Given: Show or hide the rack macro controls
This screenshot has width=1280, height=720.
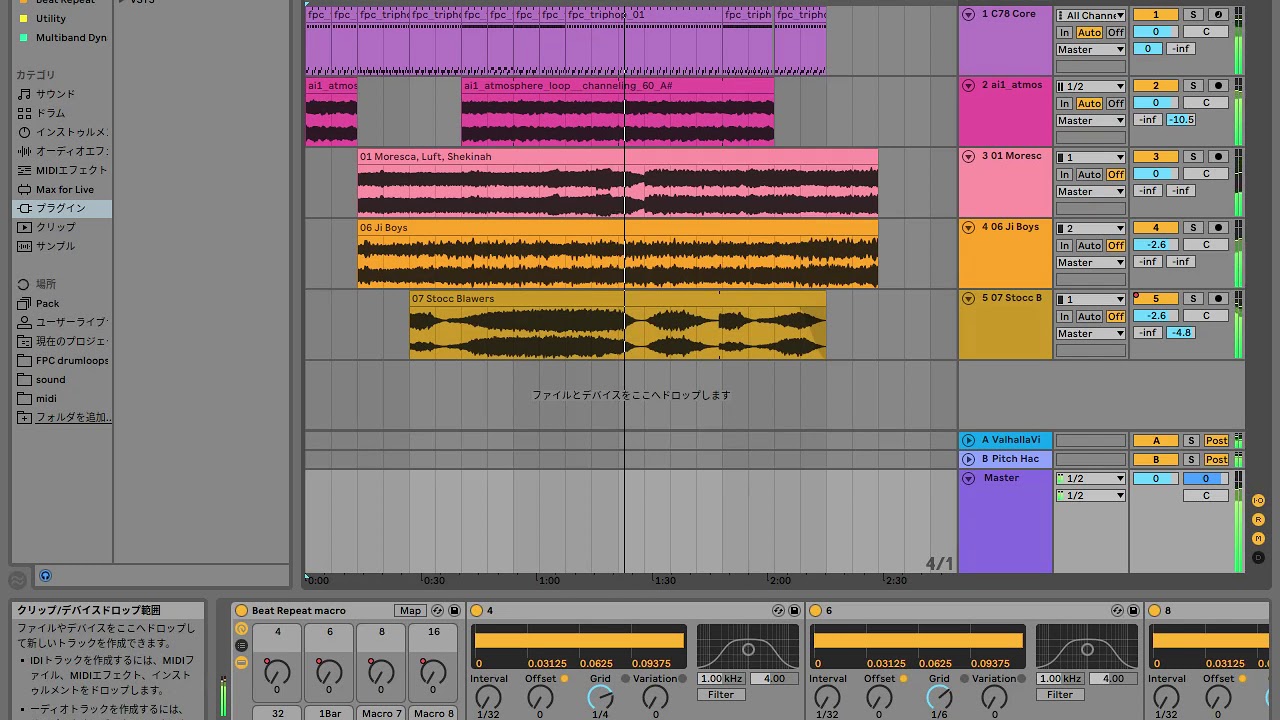Looking at the screenshot, I should tap(241, 629).
